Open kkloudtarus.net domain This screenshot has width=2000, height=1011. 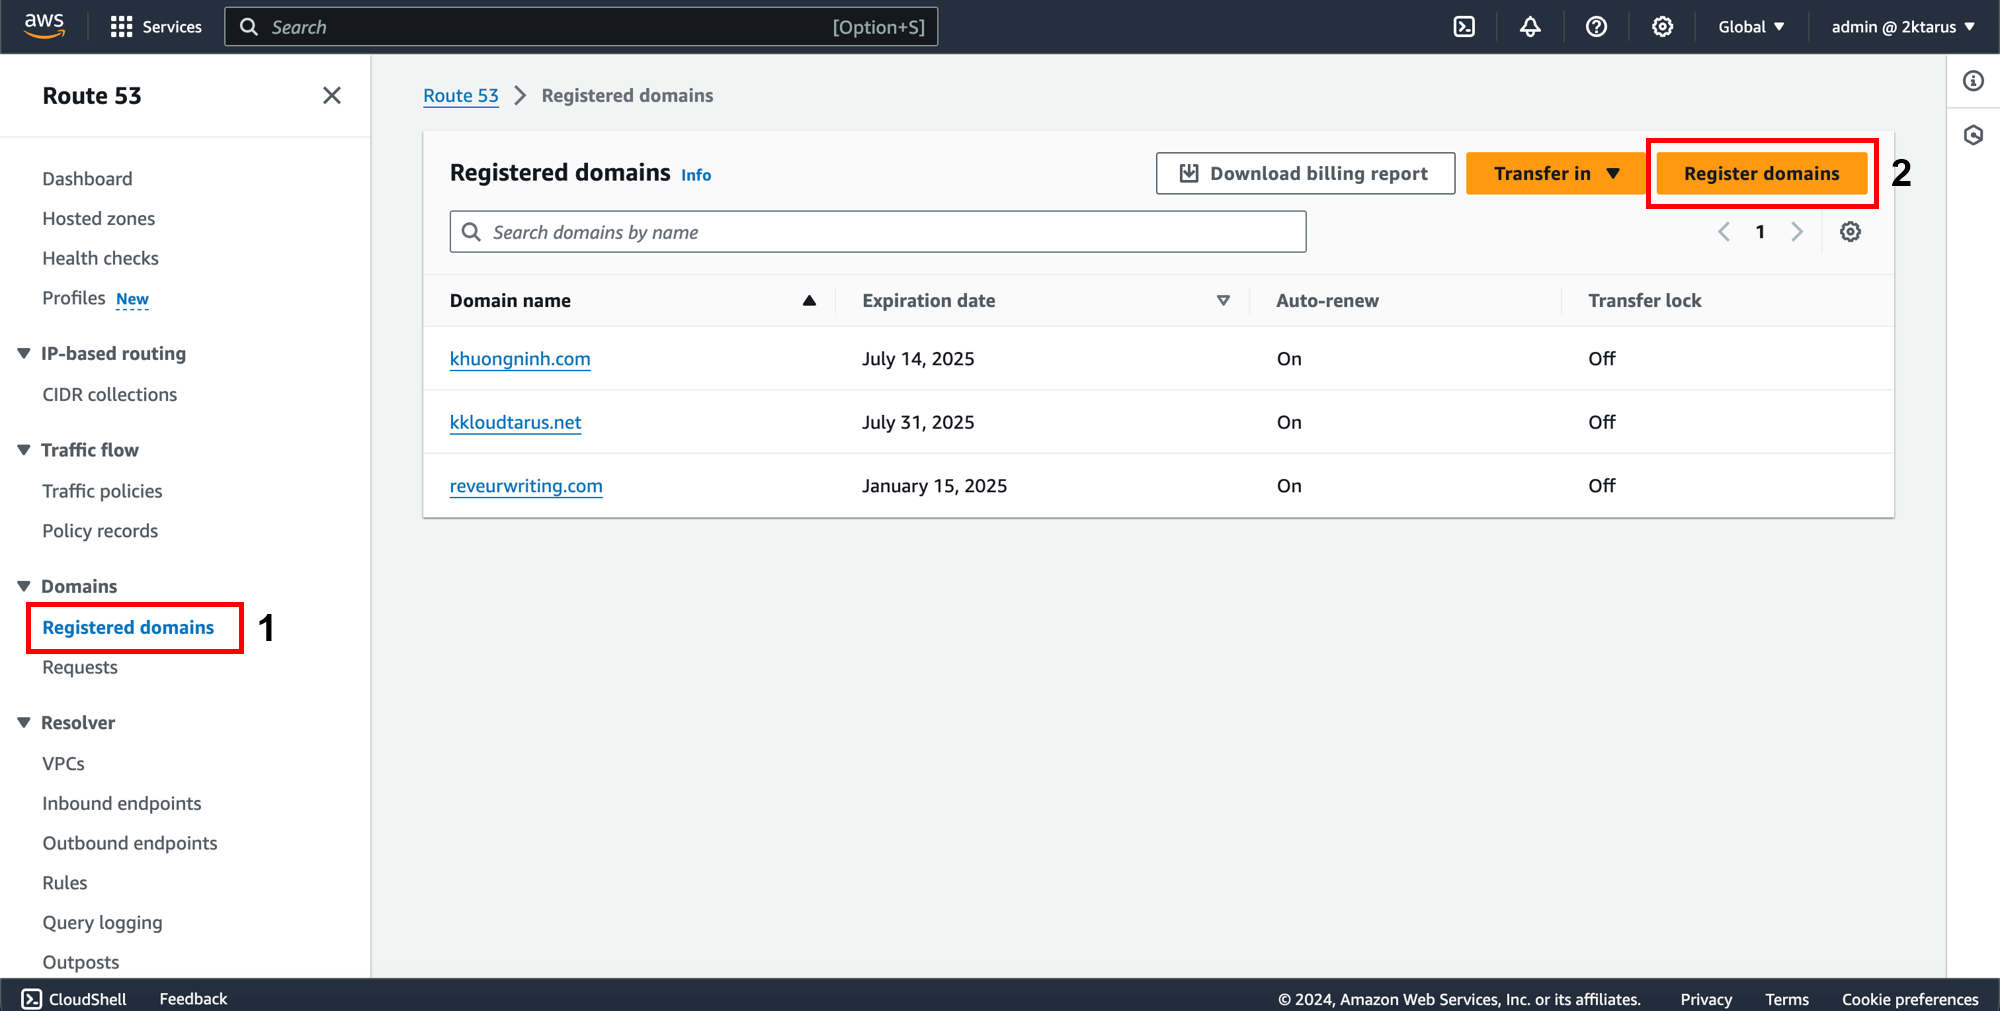(515, 422)
